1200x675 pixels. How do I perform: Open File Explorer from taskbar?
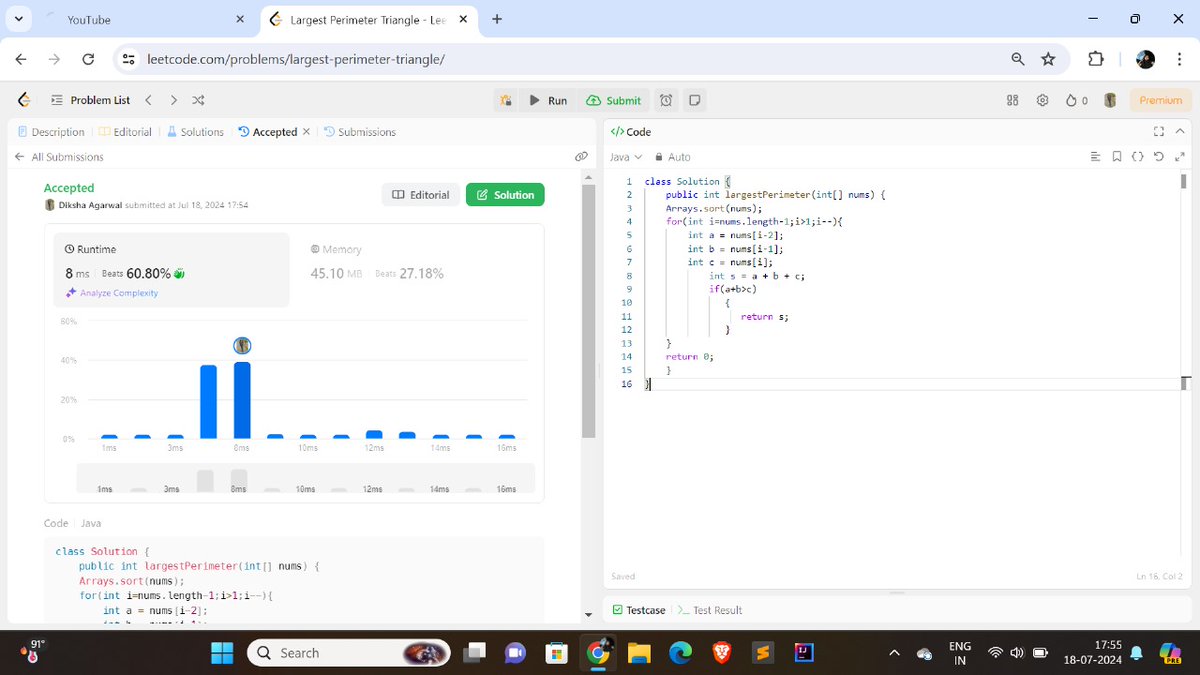click(x=639, y=653)
